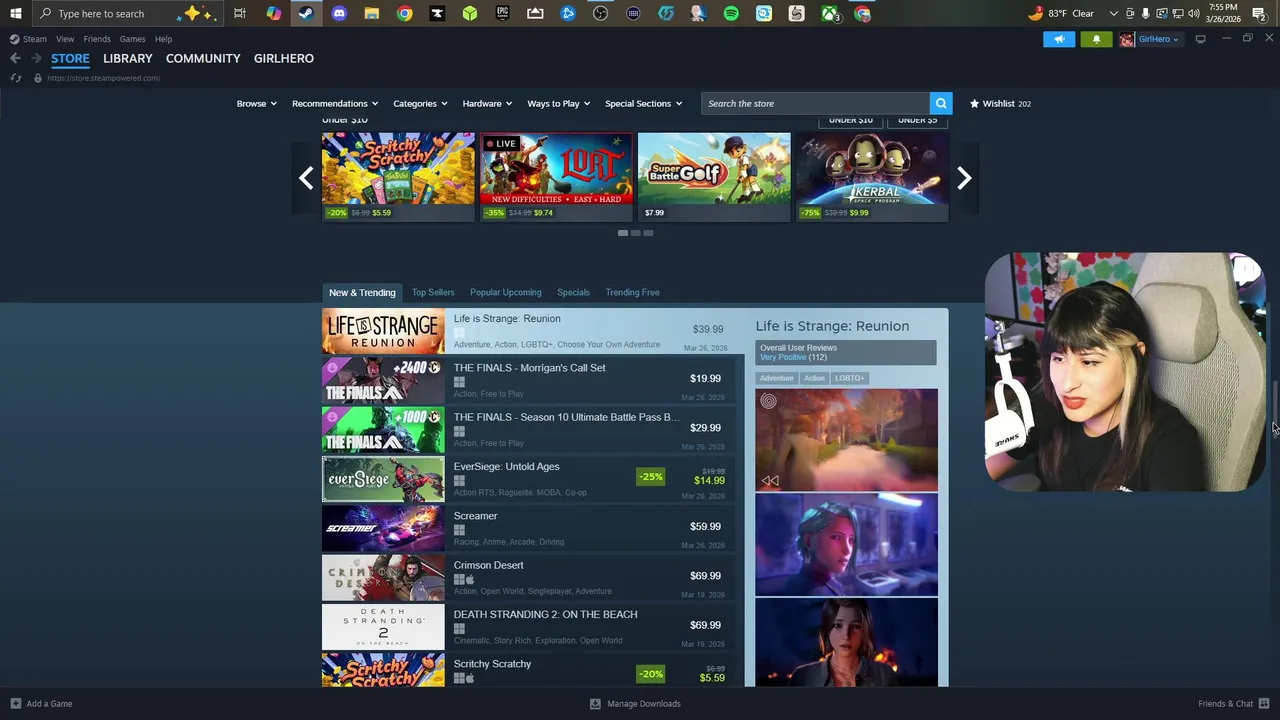Reload the store page with the refresh icon
The image size is (1280, 720).
tap(16, 78)
